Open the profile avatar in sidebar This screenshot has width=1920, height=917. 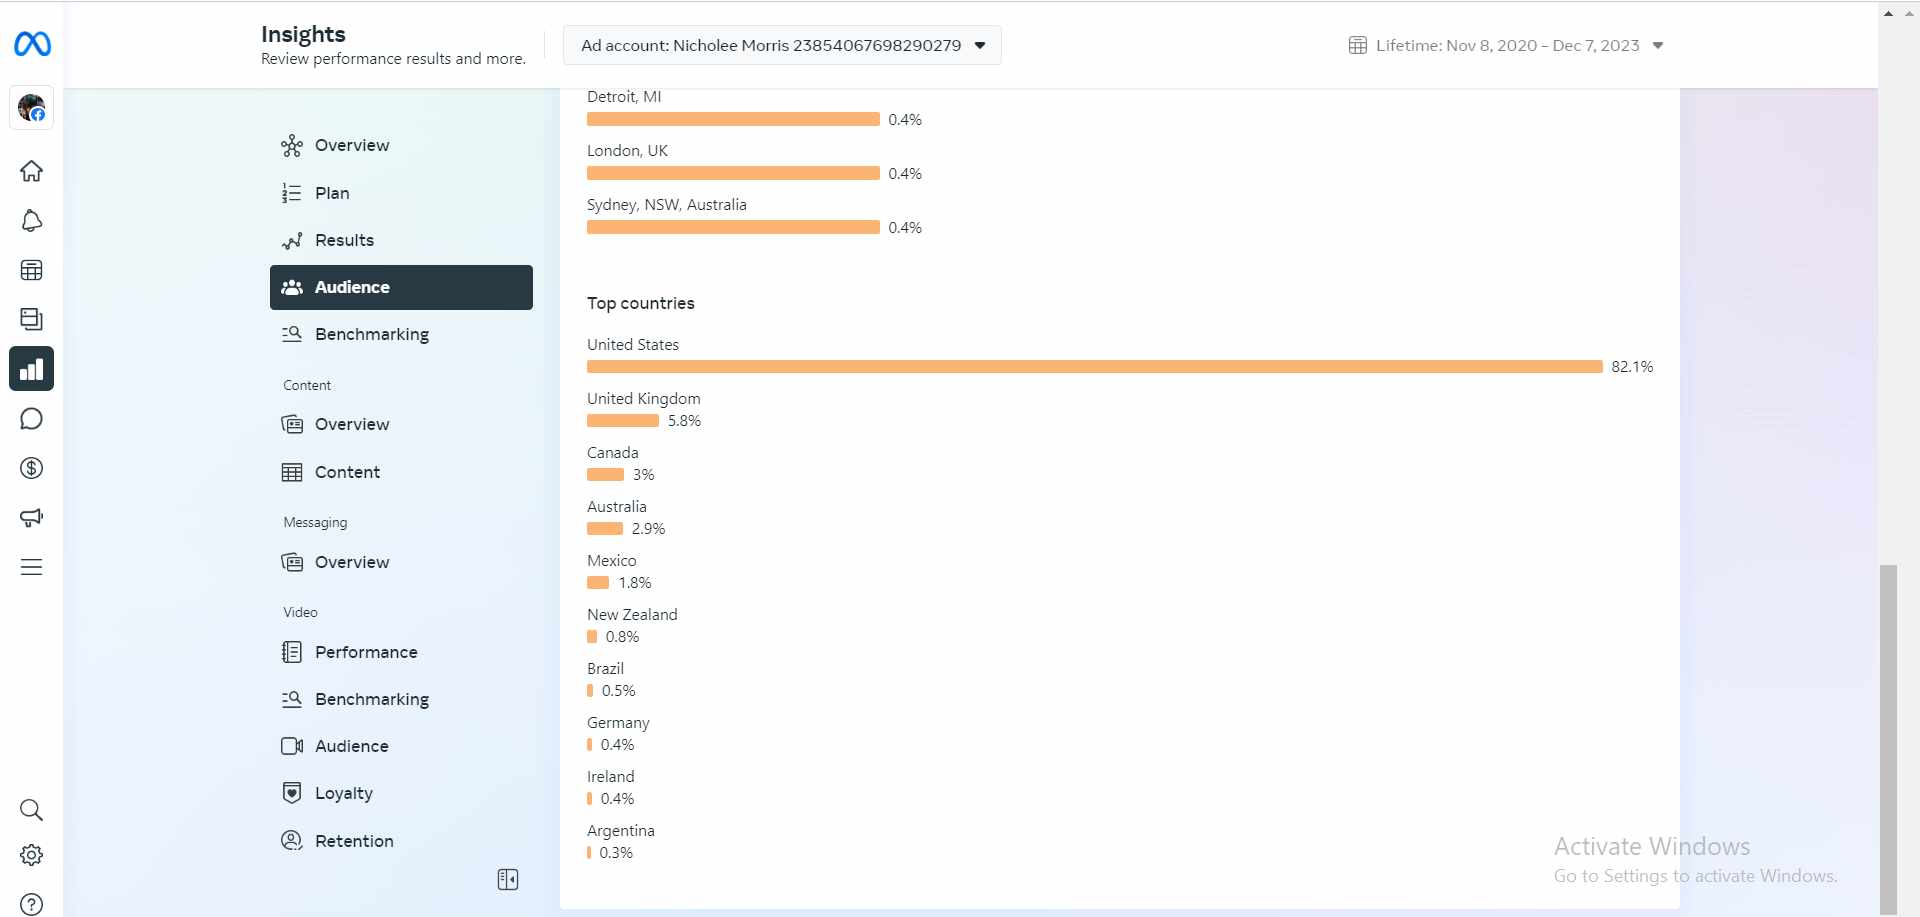pos(32,108)
